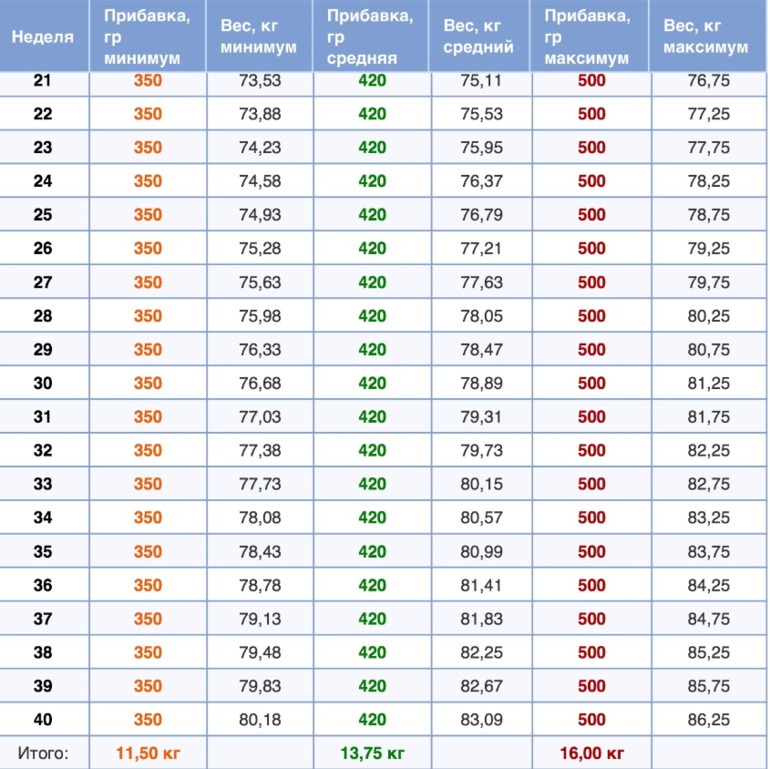Click the orange 350 in week 30 row

coord(148,383)
